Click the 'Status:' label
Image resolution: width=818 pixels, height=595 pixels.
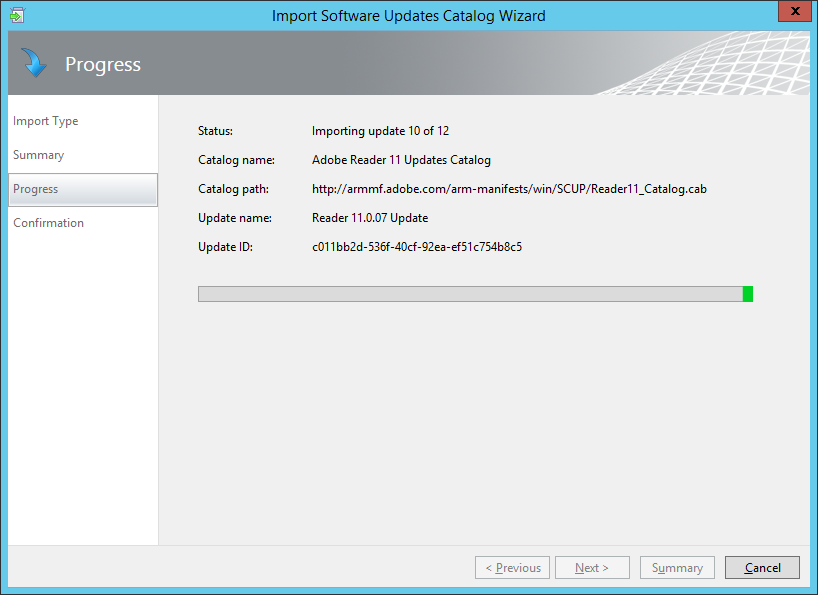coord(215,131)
